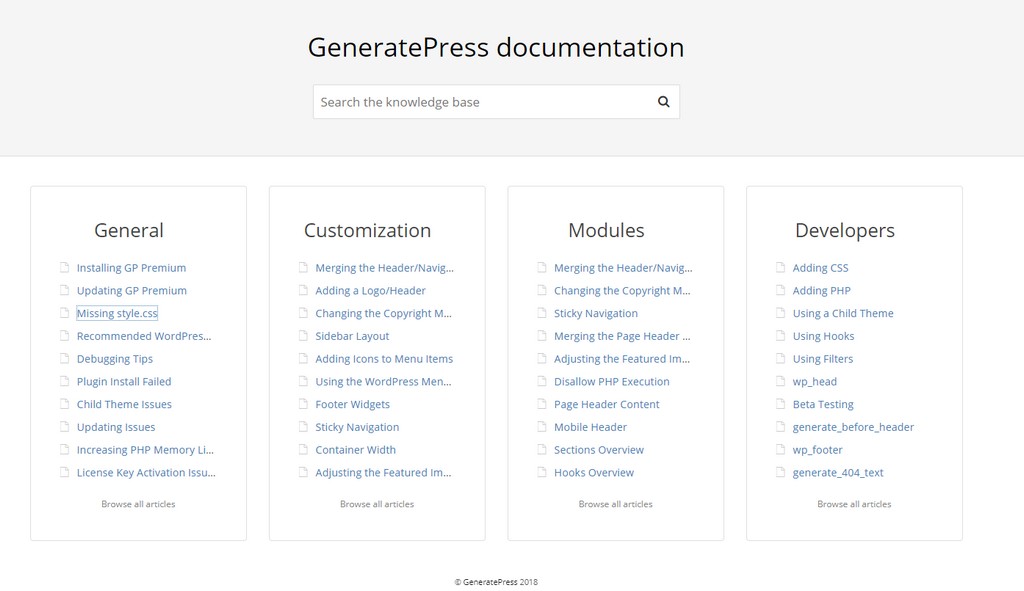Click the © GeneratePress 2018 footer text

496,582
